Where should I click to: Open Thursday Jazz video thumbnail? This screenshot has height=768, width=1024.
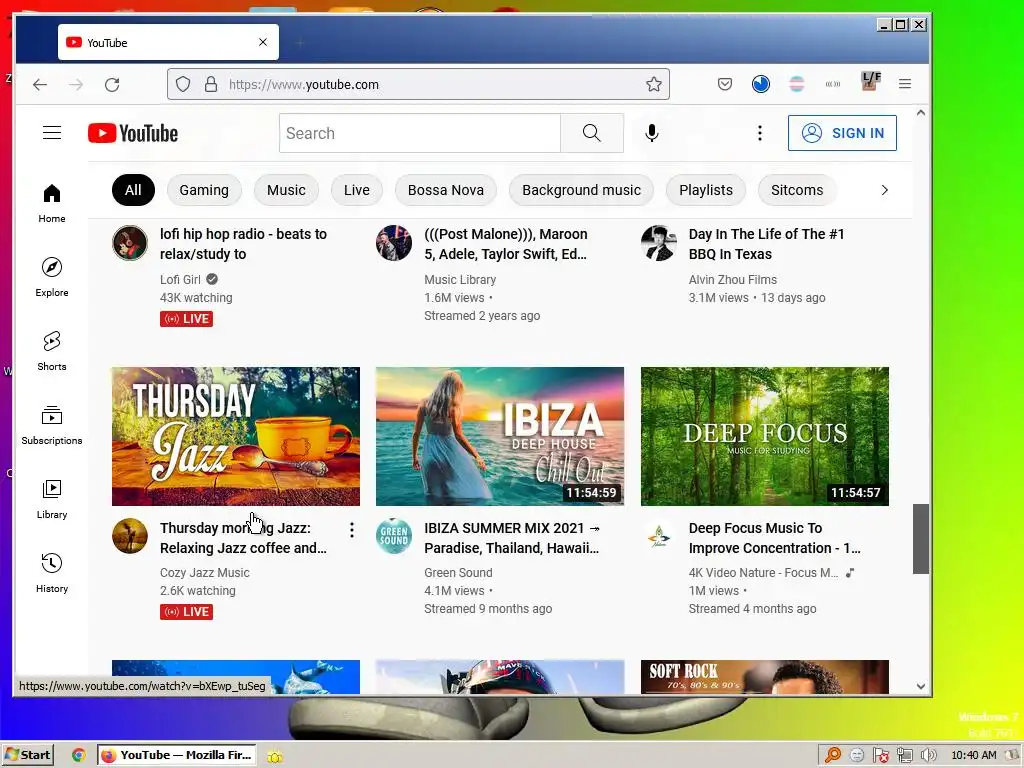(x=236, y=436)
